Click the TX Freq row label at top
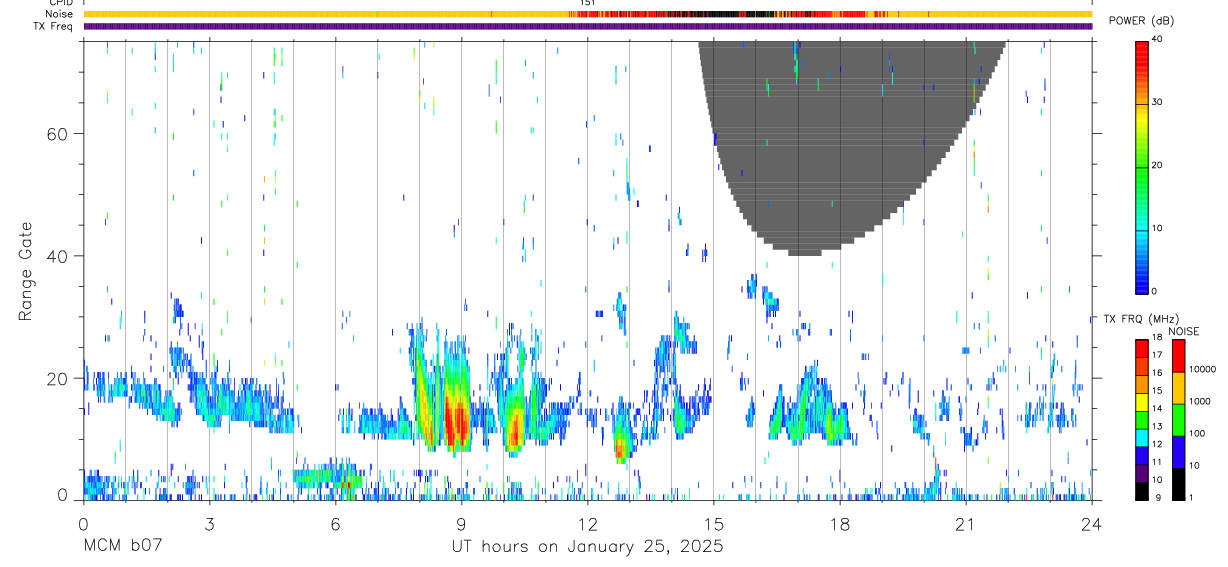This screenshot has width=1228, height=567. click(x=53, y=26)
